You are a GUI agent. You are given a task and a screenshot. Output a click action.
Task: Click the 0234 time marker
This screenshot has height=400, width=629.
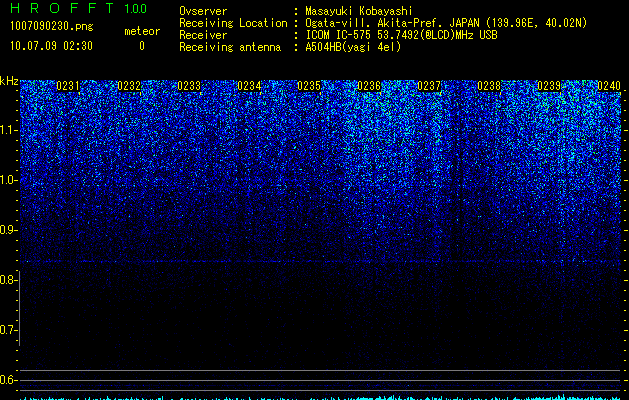click(x=249, y=86)
